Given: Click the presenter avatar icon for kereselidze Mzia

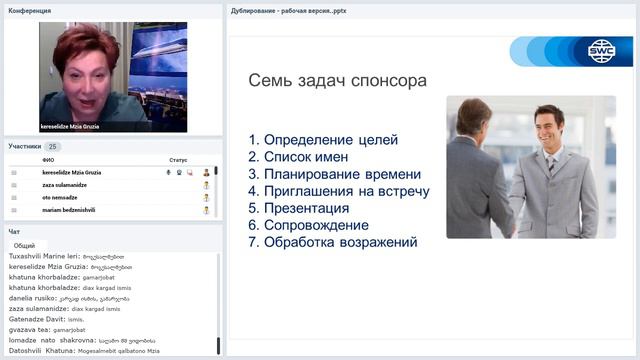Looking at the screenshot, I should [207, 173].
